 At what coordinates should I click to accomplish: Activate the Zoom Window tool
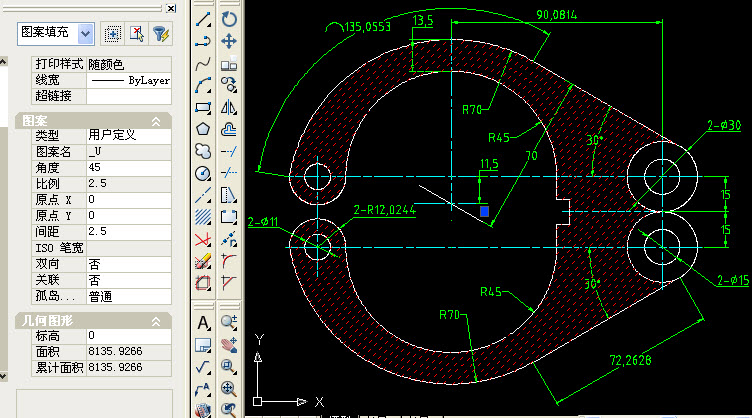229,367
